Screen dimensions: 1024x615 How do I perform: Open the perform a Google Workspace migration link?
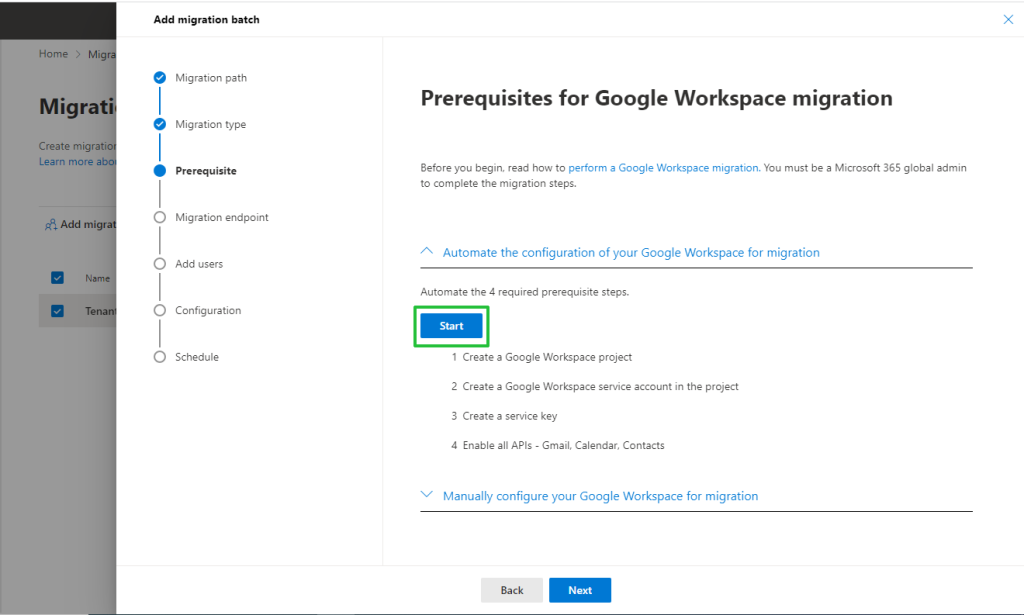pos(663,167)
